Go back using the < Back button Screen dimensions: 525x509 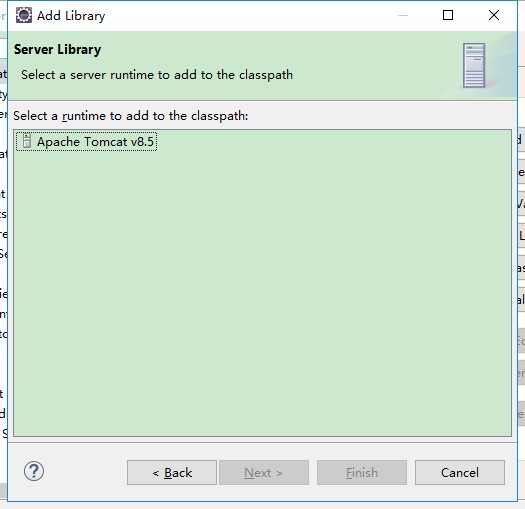(x=172, y=472)
